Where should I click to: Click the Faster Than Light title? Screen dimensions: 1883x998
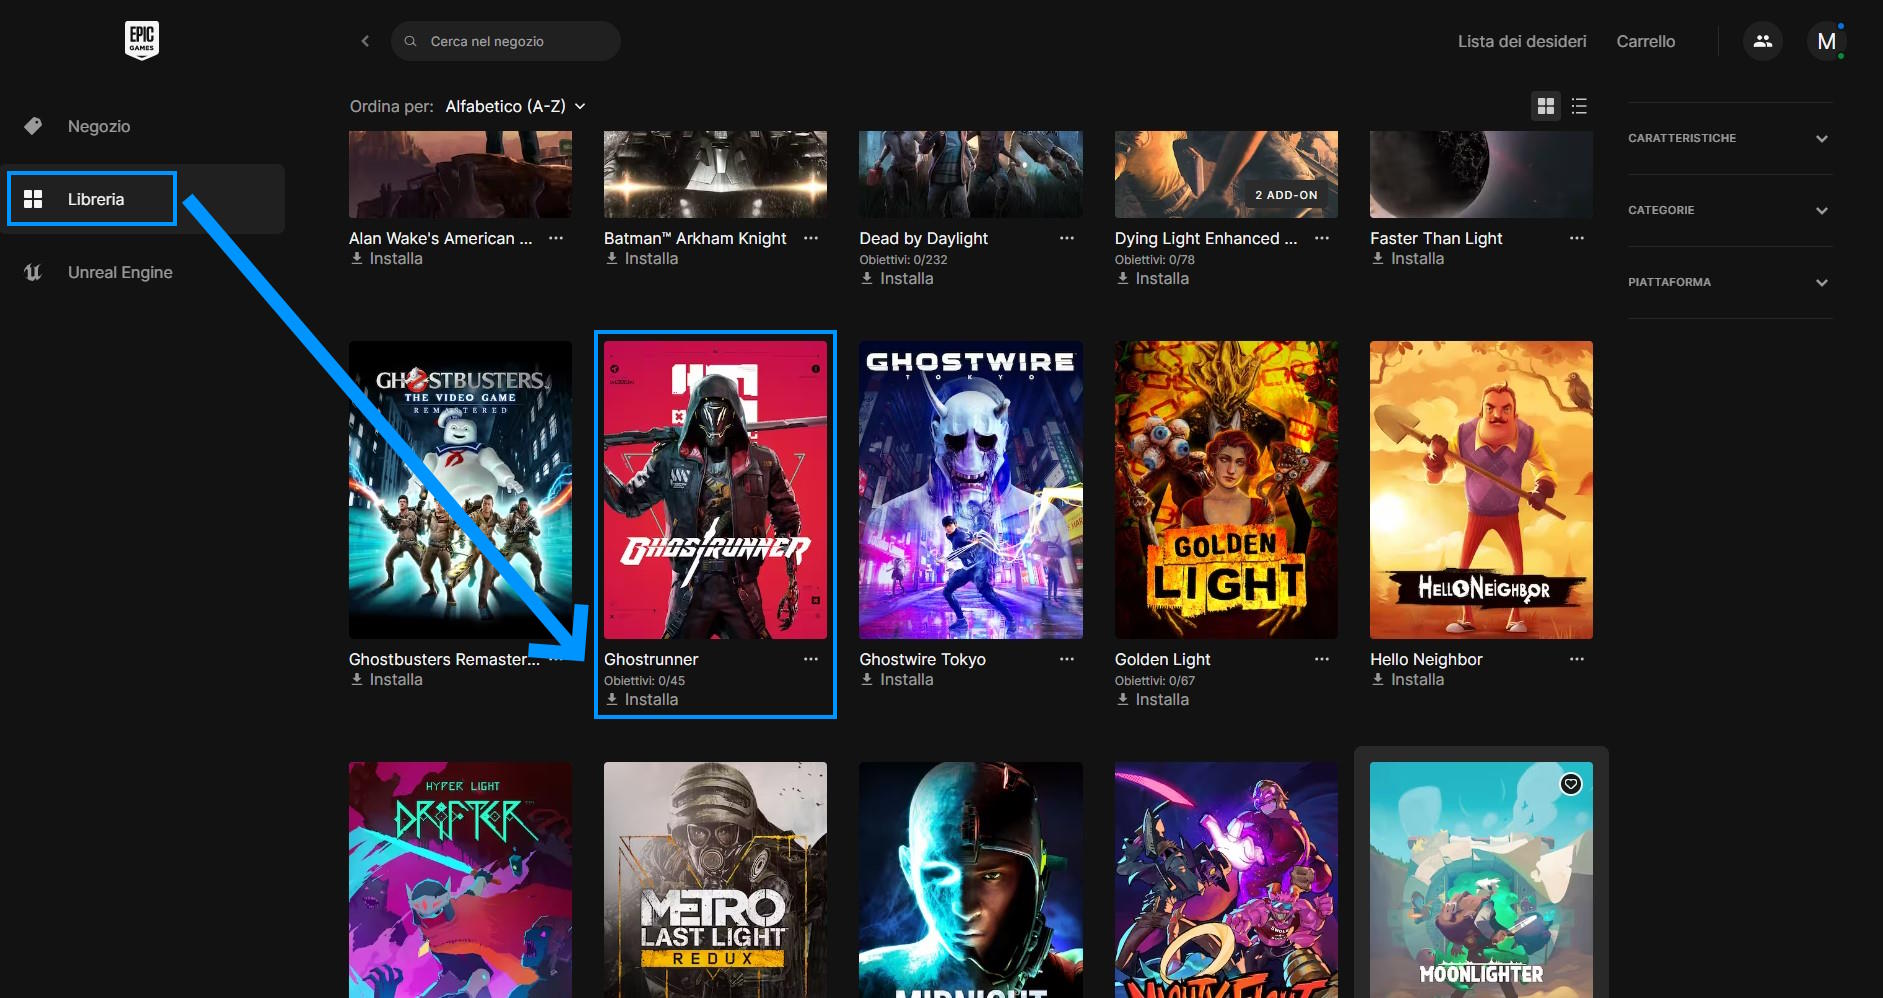pyautogui.click(x=1436, y=238)
